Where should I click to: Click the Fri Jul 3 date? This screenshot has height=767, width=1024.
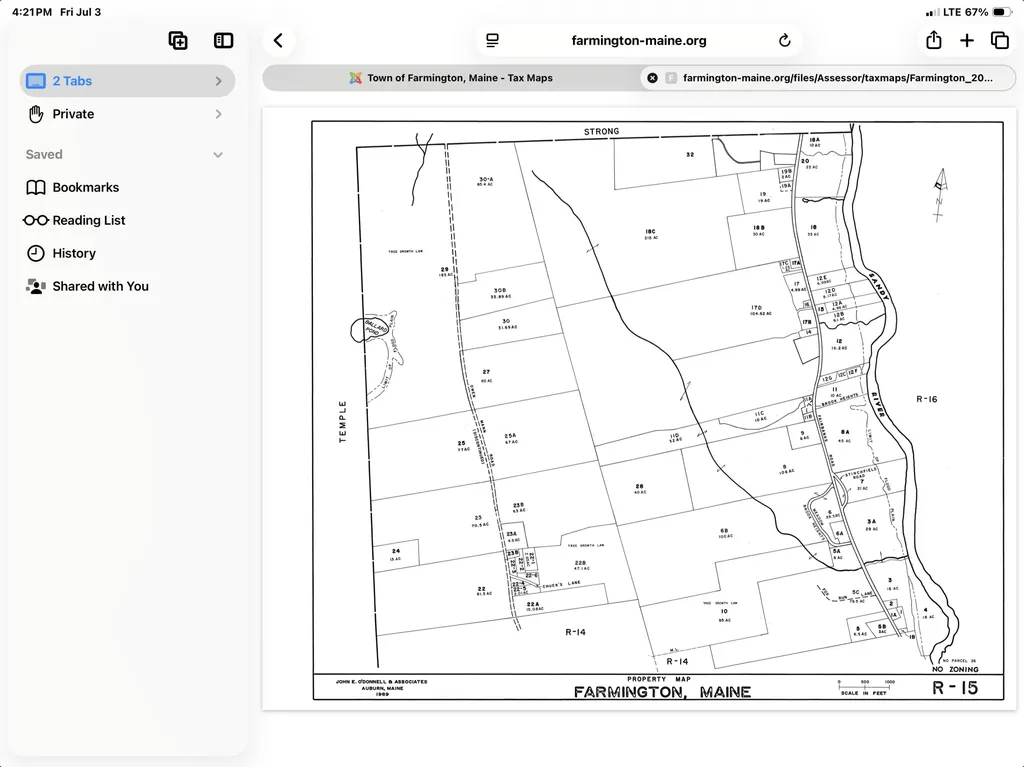tap(80, 12)
